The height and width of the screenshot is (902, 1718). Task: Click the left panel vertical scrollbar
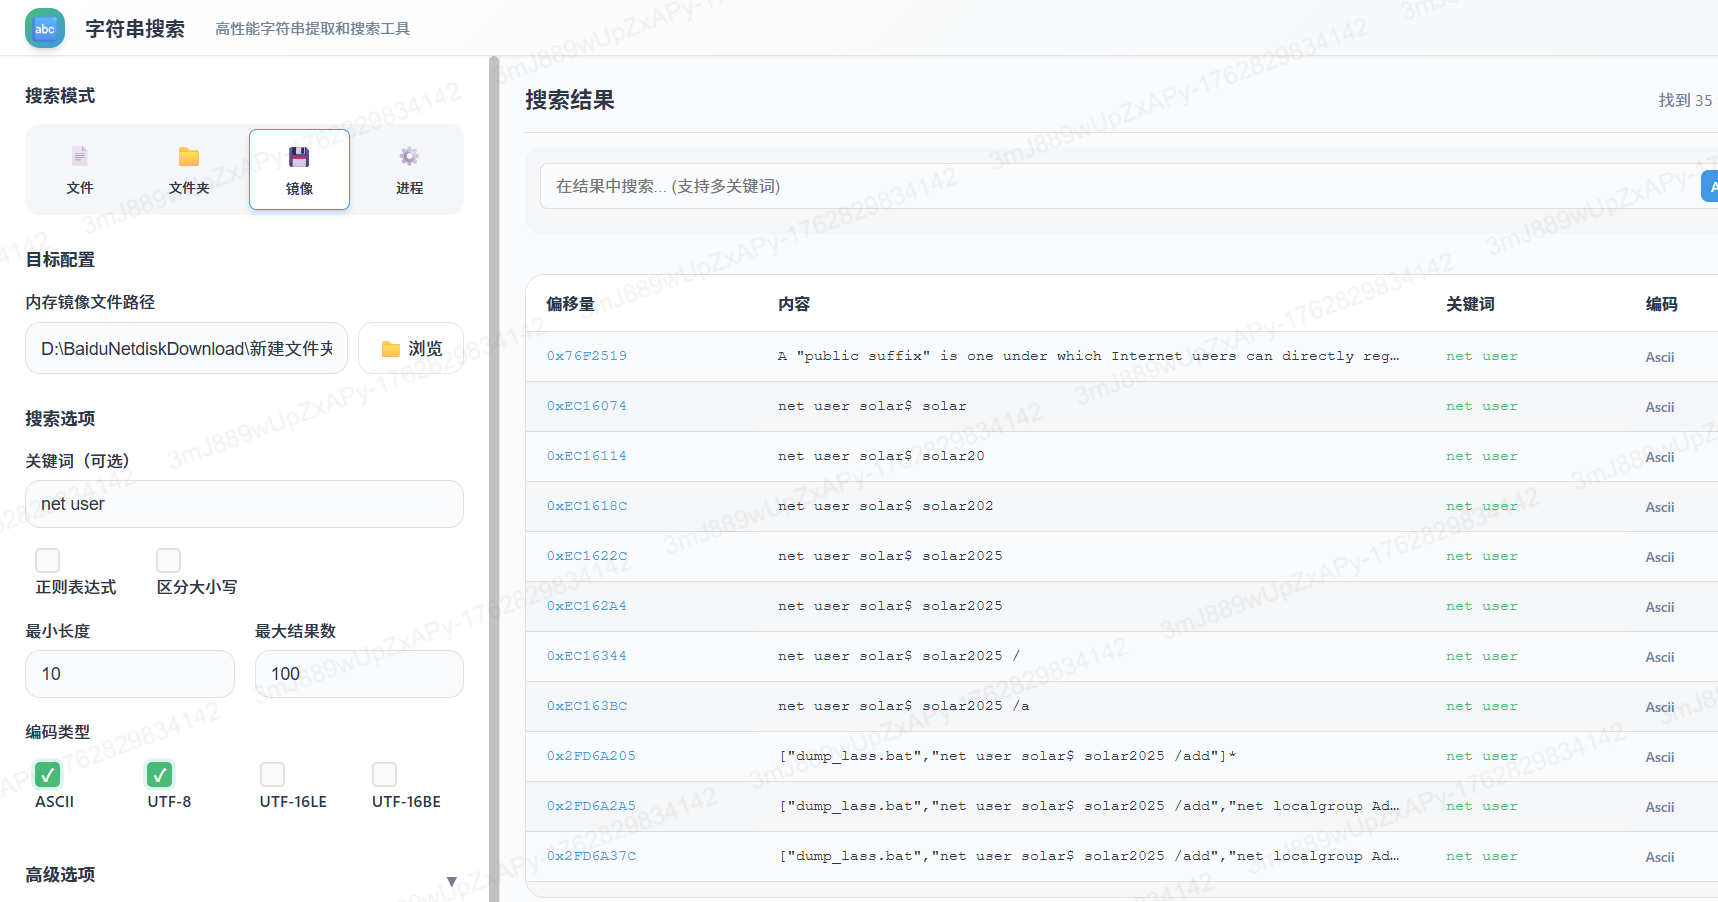click(x=494, y=478)
